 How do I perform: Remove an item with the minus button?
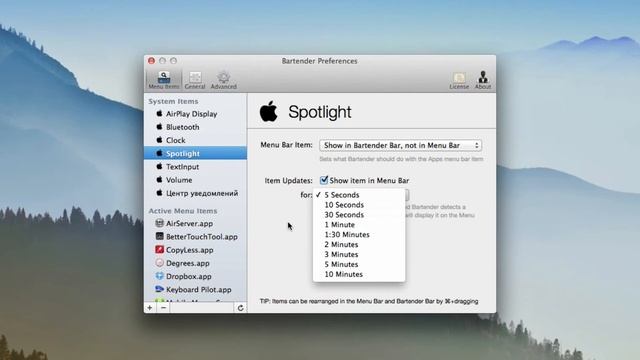pyautogui.click(x=163, y=308)
